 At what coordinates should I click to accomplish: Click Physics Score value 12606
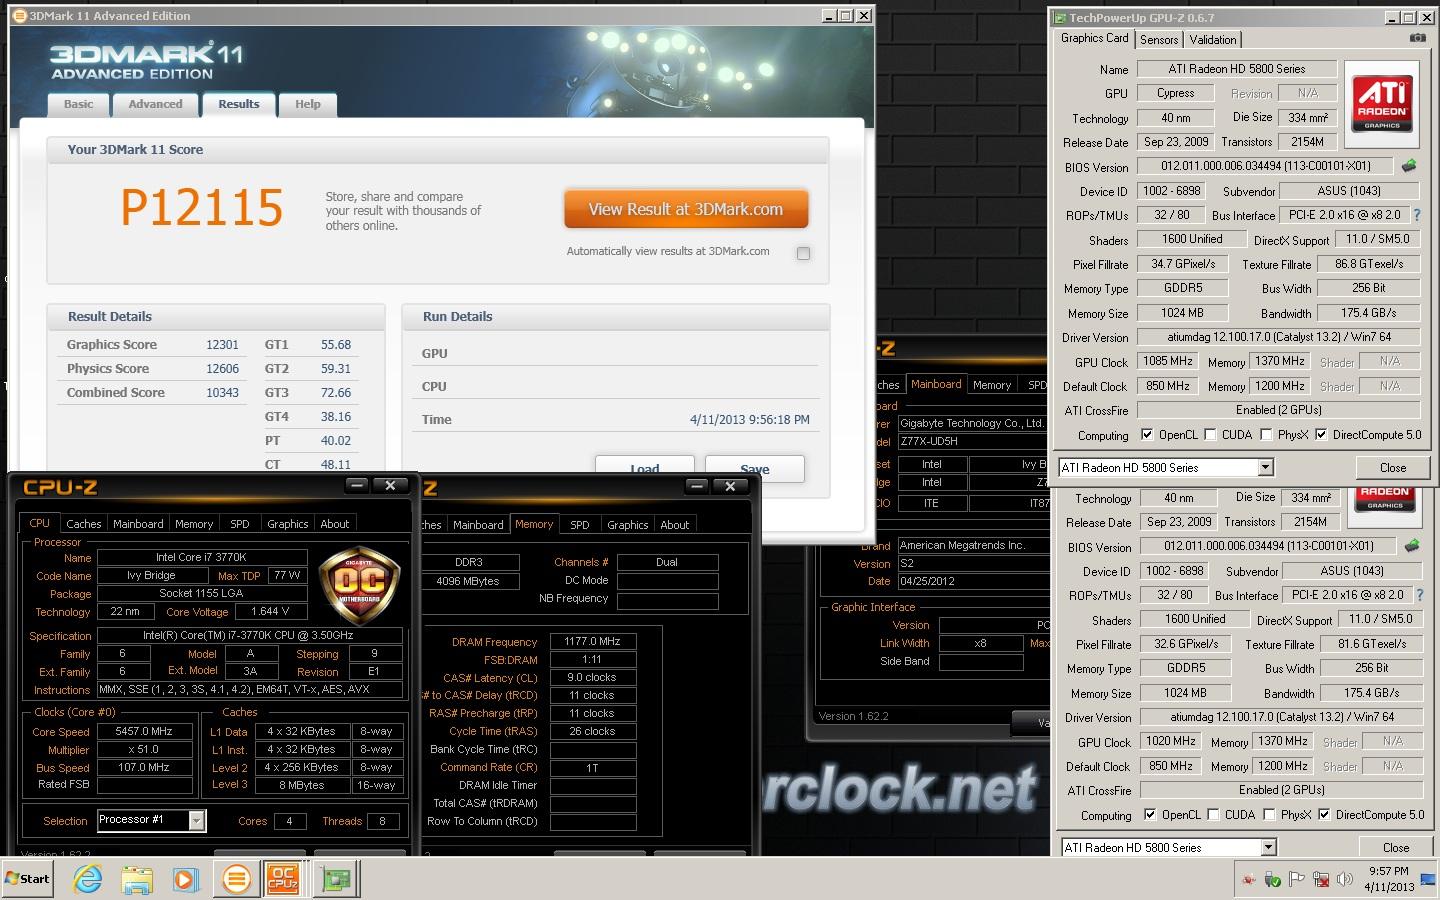(222, 369)
